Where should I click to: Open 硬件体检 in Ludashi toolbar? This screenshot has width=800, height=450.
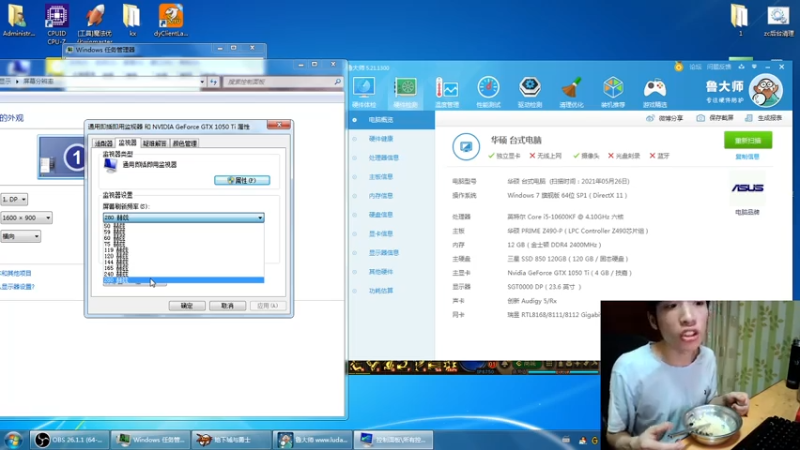click(364, 92)
